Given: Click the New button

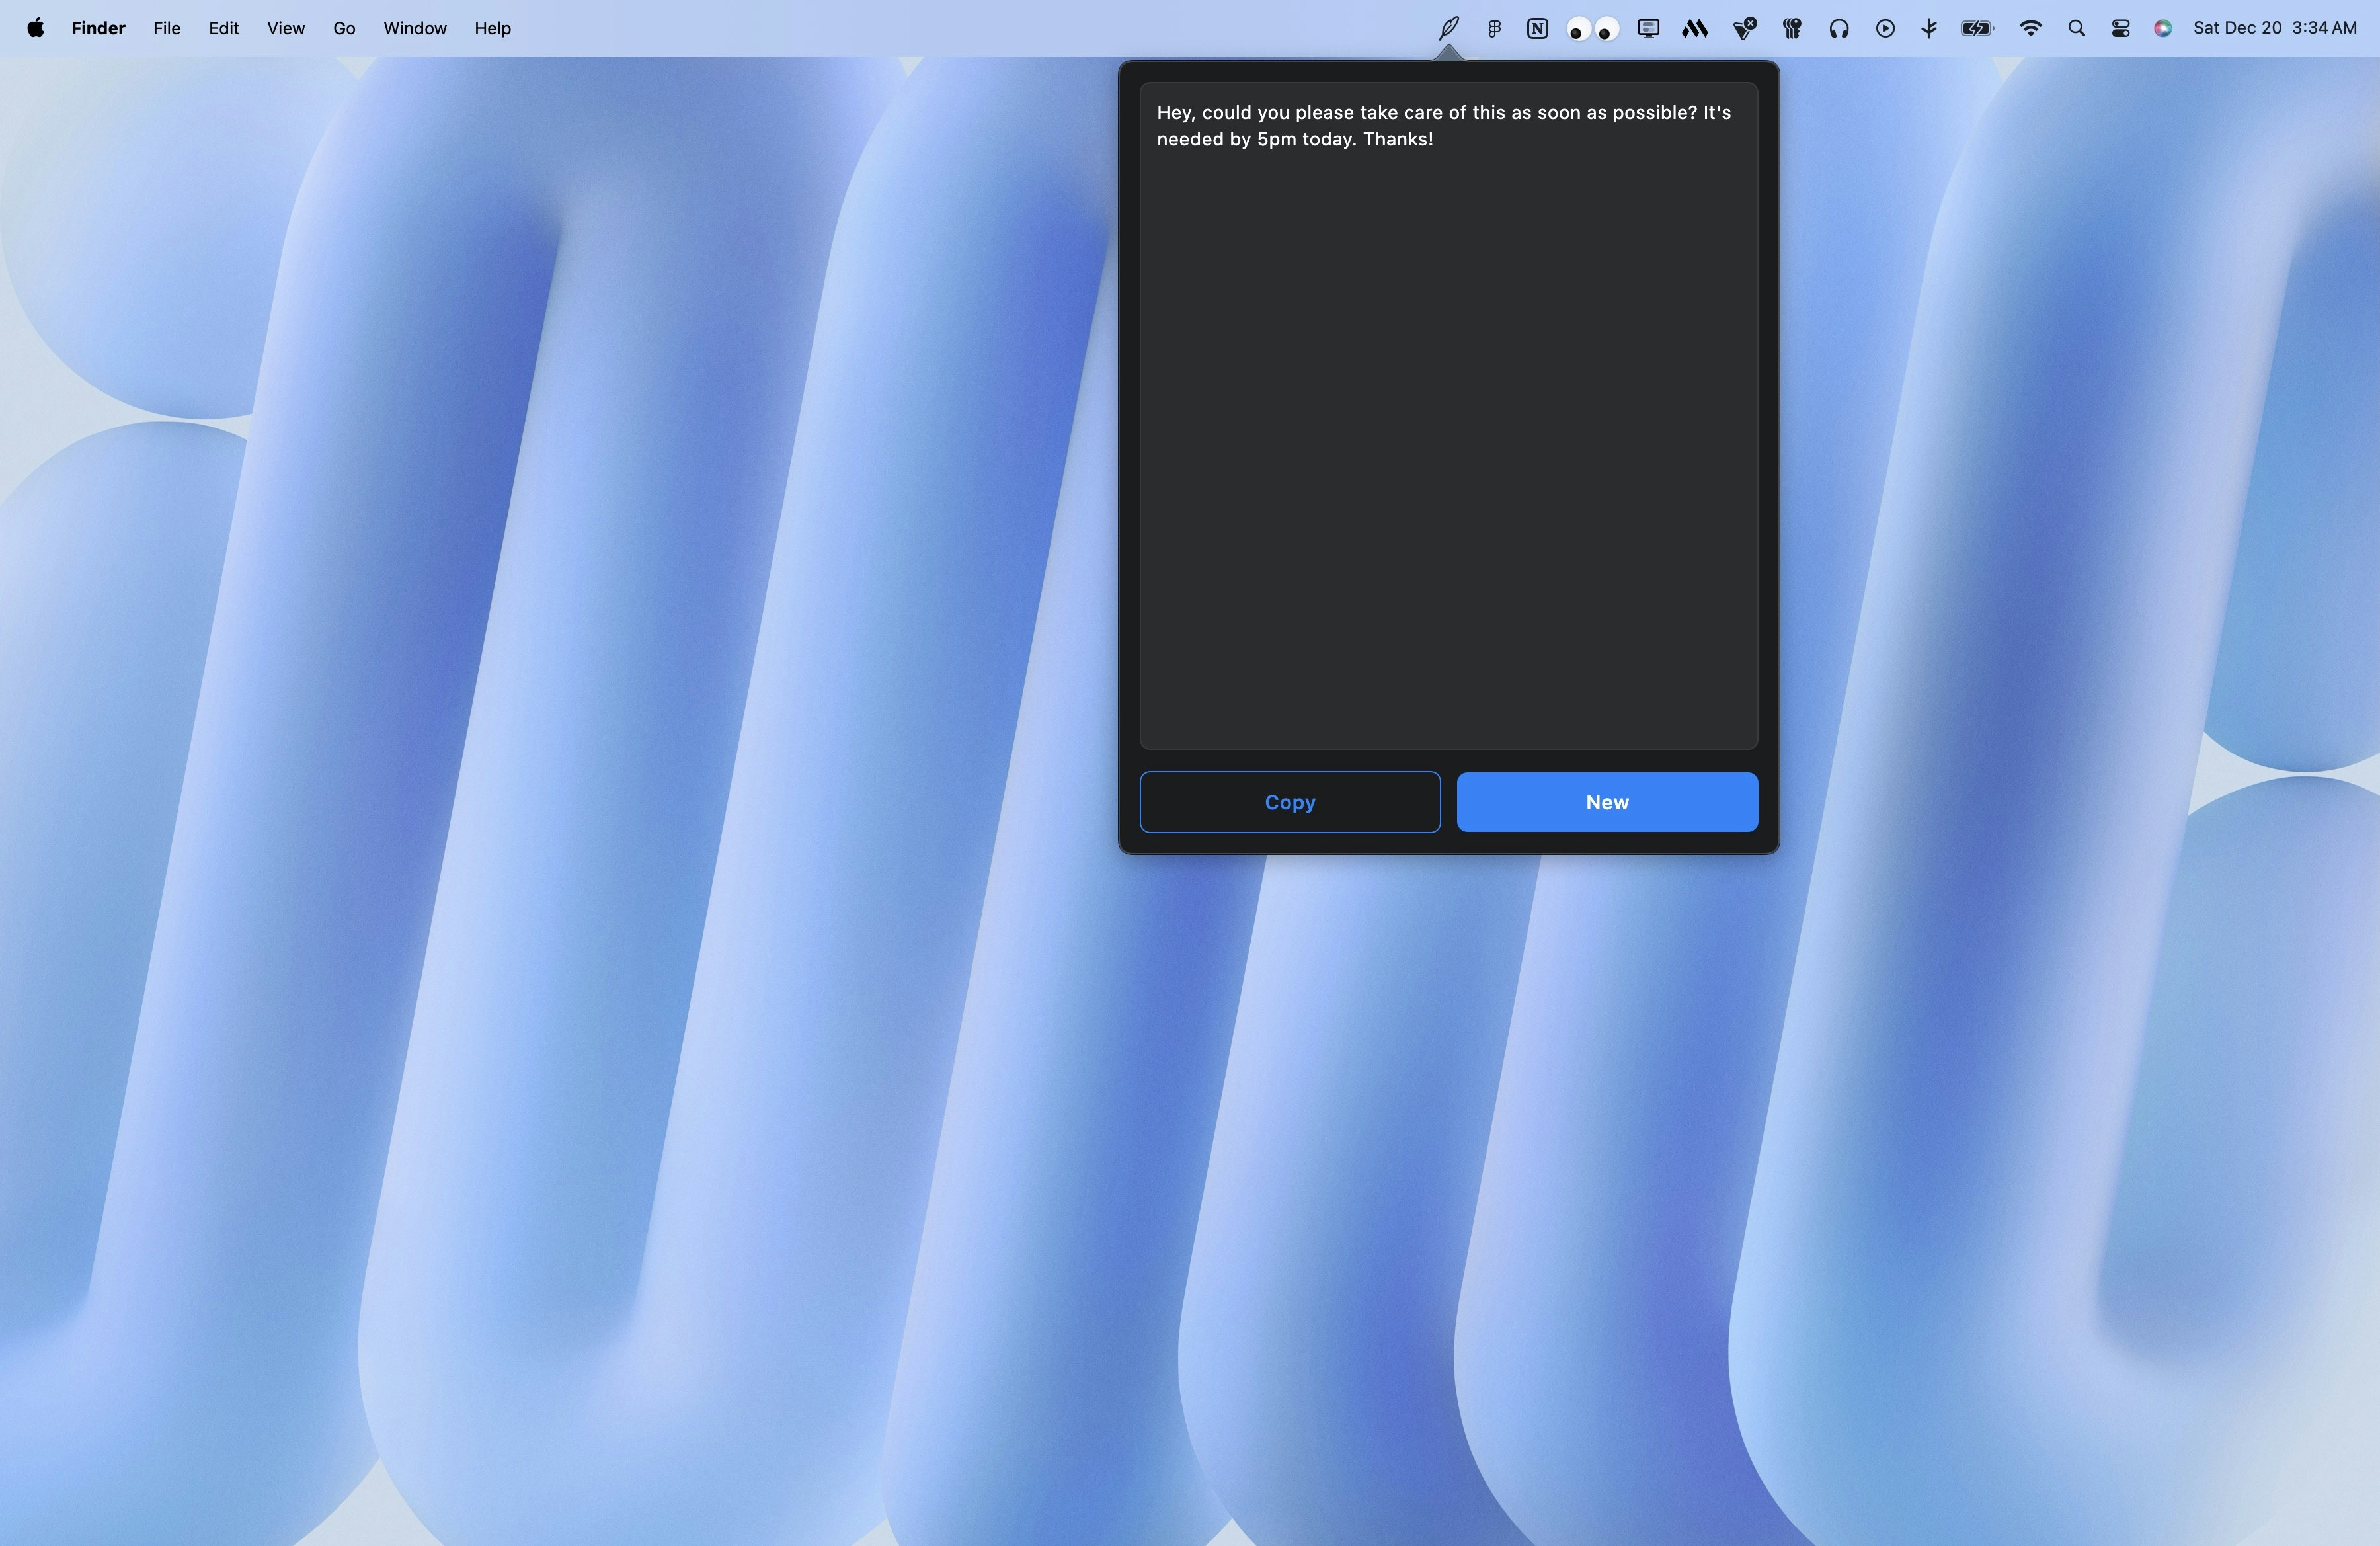Looking at the screenshot, I should point(1606,802).
